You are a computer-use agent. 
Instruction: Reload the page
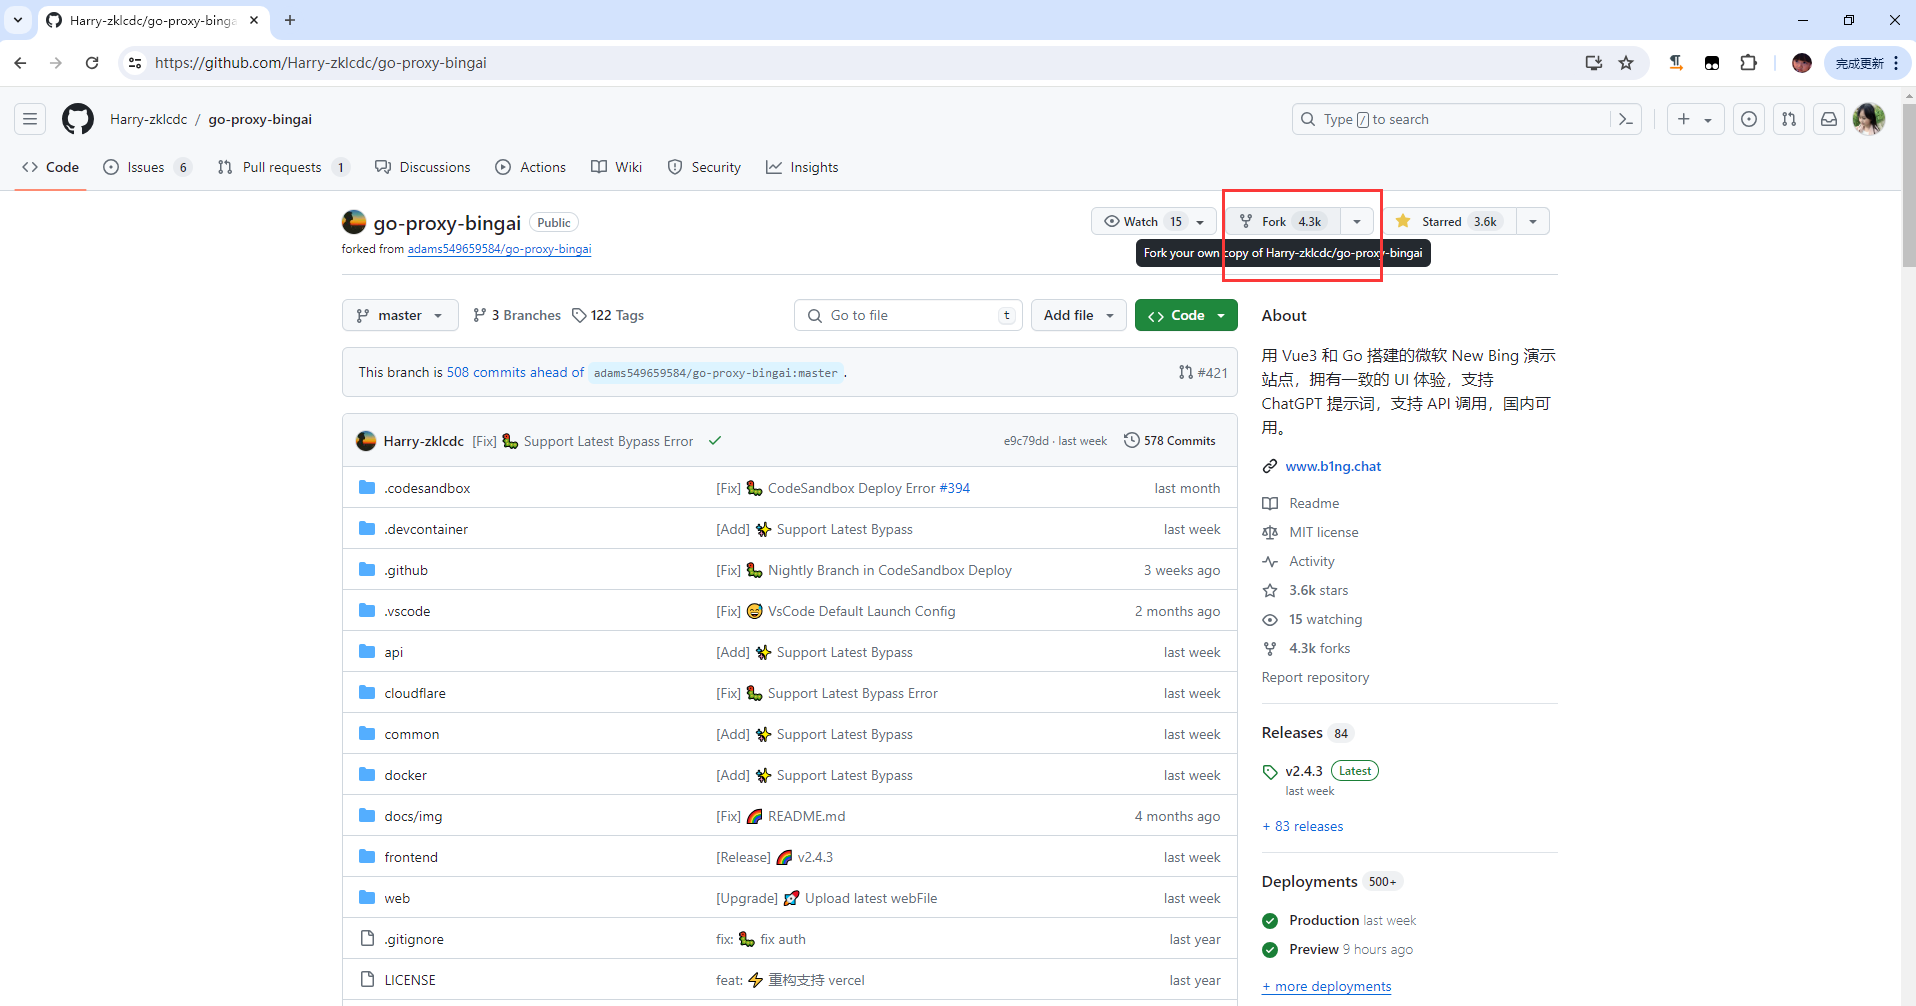[92, 63]
